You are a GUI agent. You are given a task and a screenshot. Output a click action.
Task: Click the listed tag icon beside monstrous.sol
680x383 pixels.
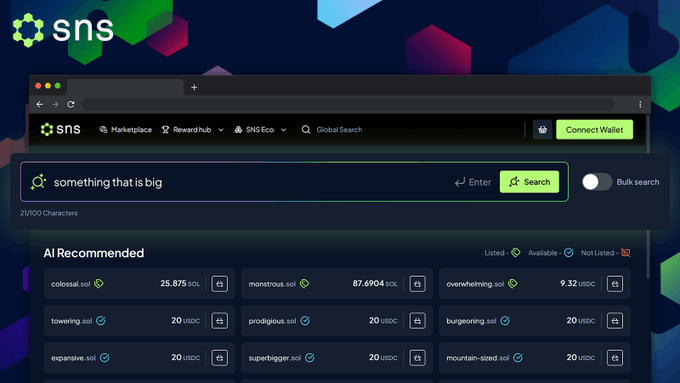304,284
